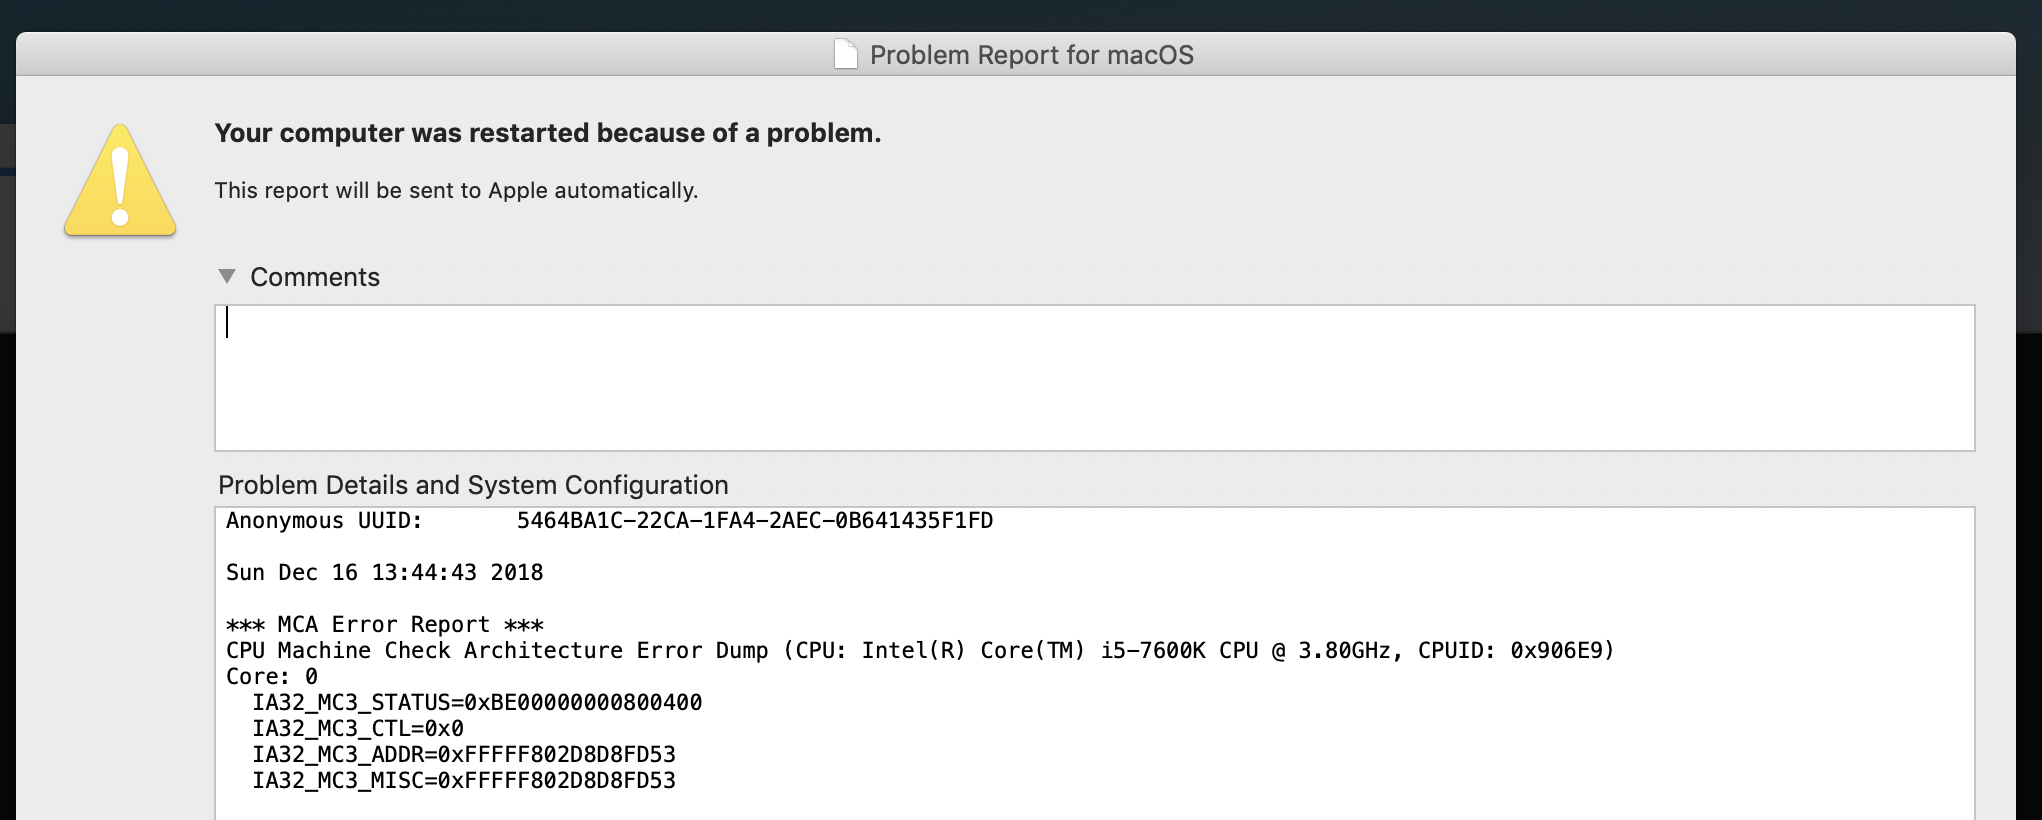The height and width of the screenshot is (820, 2042).
Task: Click the 'Sun Dec 16 13:44:43 2018' timestamp line
Action: pos(385,573)
